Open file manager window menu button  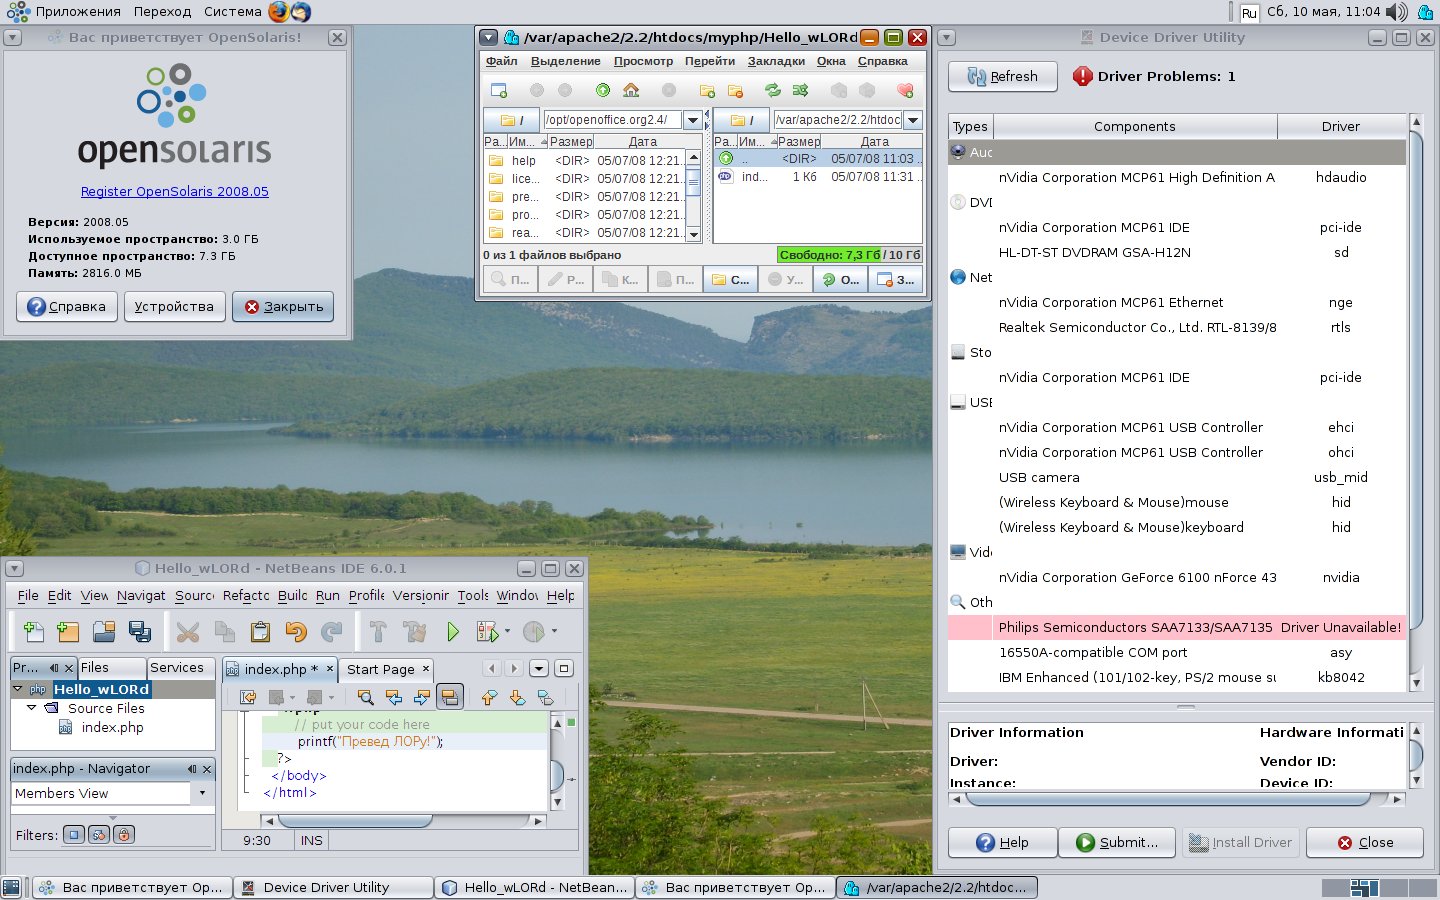click(488, 37)
